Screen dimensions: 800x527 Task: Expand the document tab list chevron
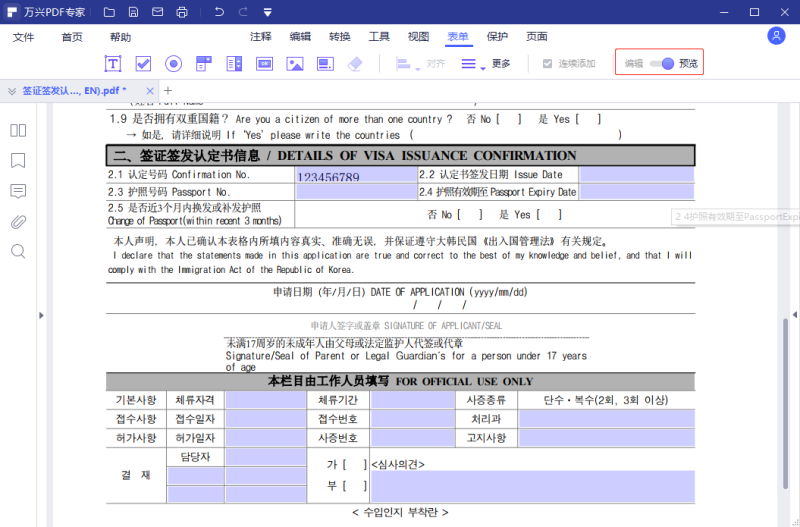point(12,91)
